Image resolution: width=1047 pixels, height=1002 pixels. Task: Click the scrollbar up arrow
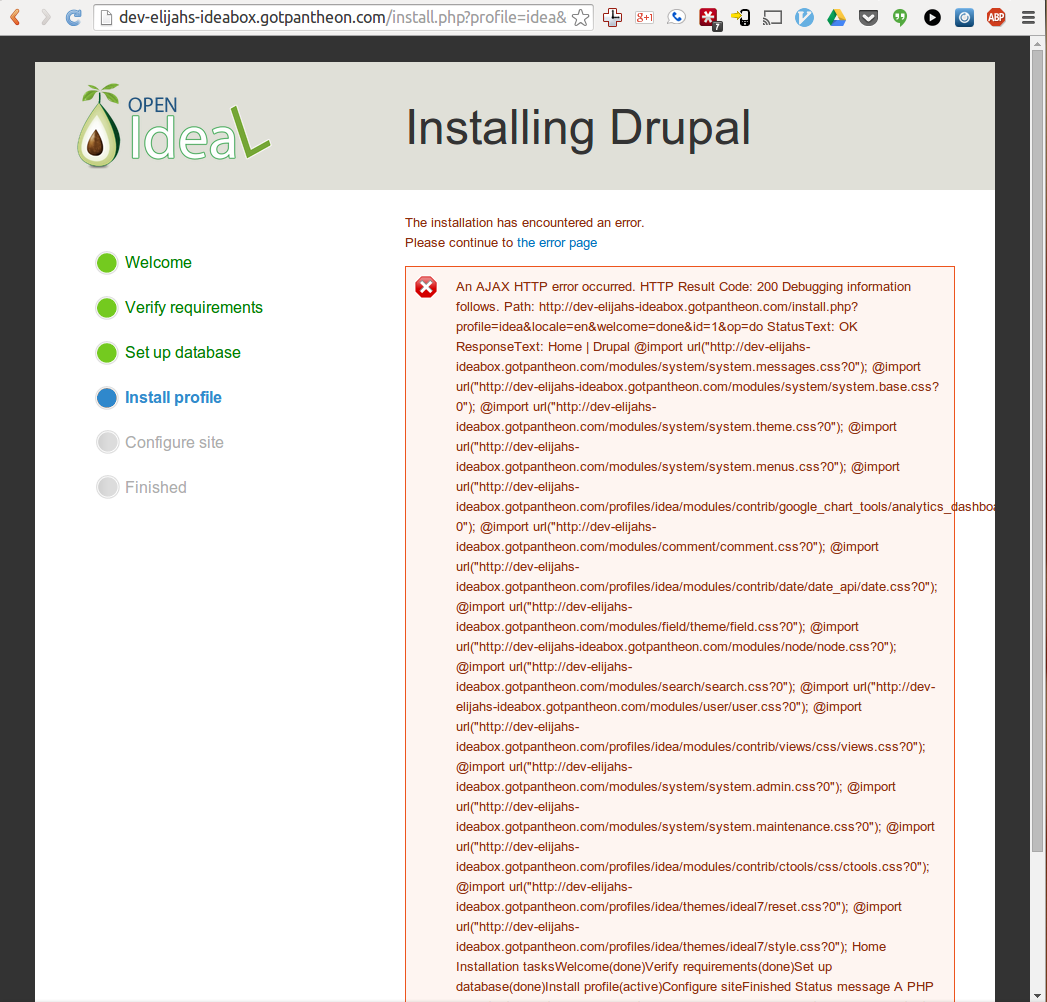[1037, 43]
